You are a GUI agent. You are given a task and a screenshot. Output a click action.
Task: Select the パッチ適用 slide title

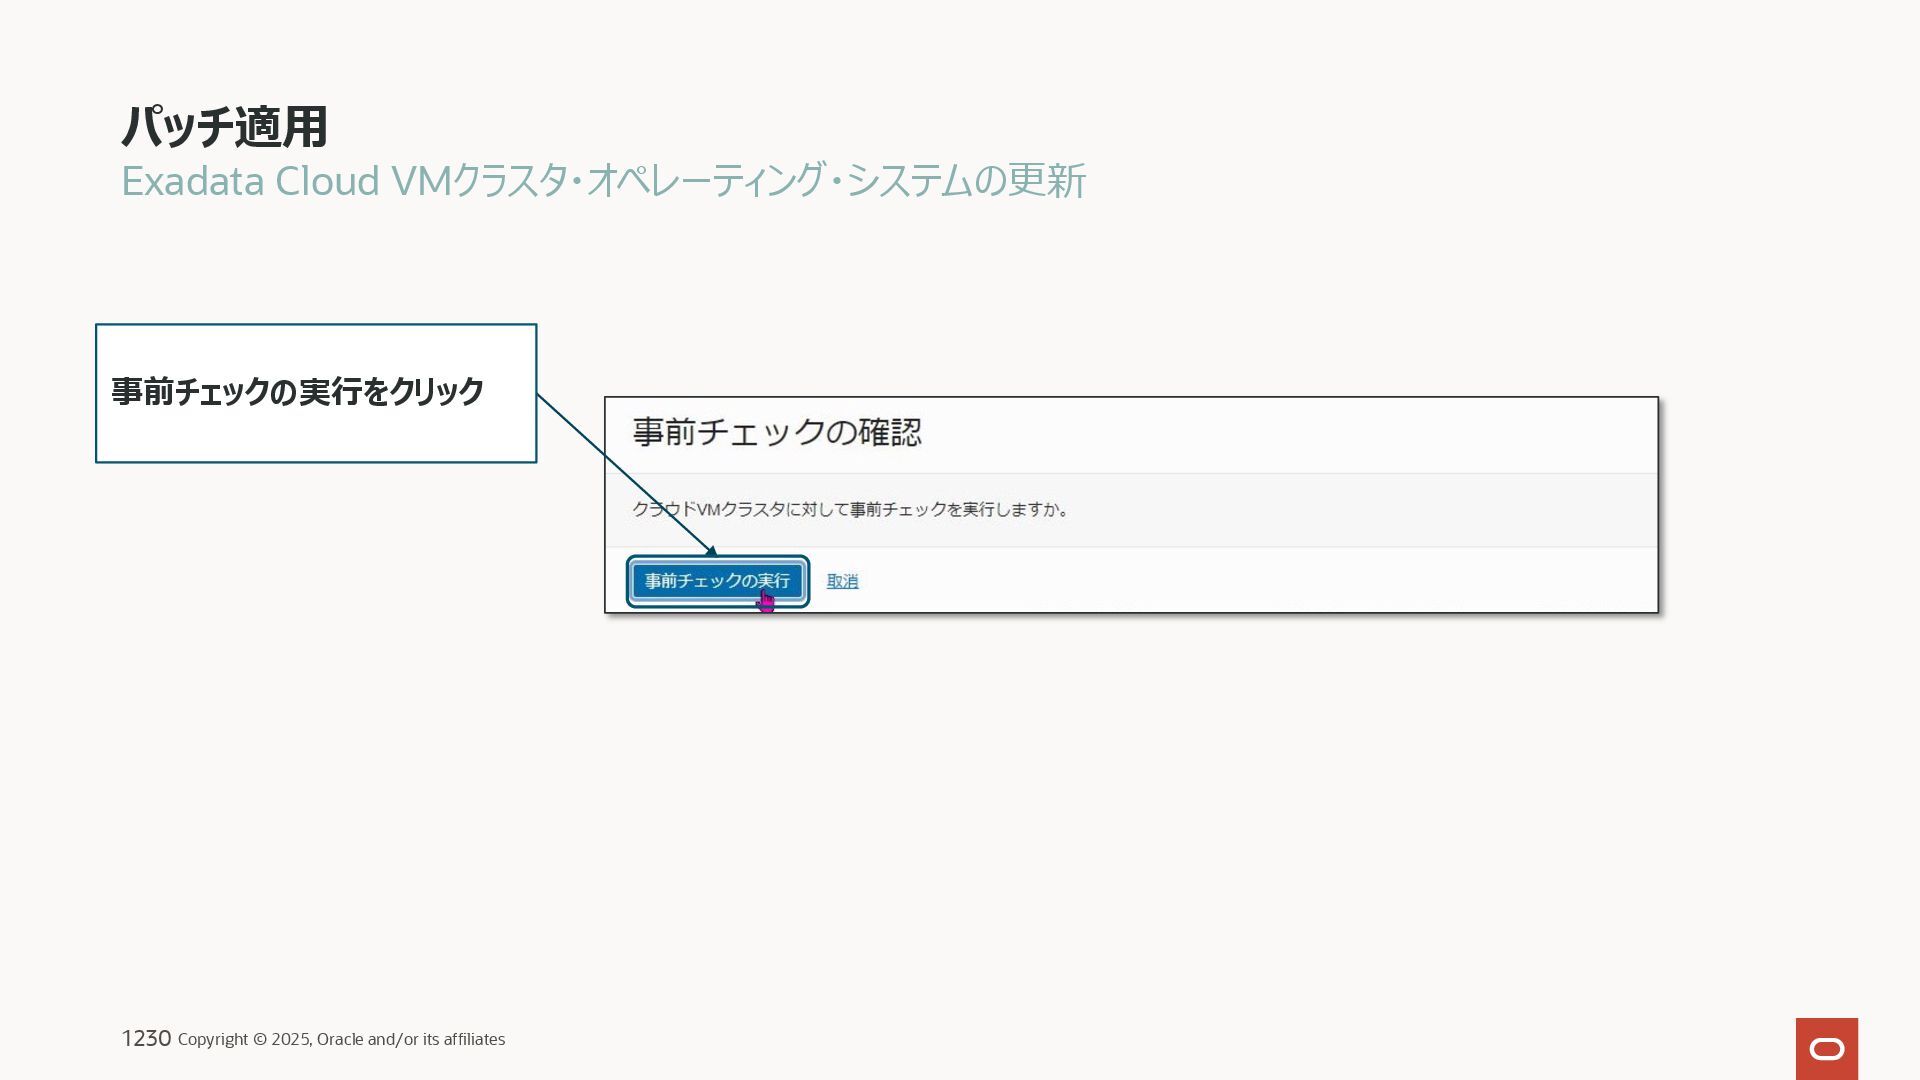pos(224,127)
